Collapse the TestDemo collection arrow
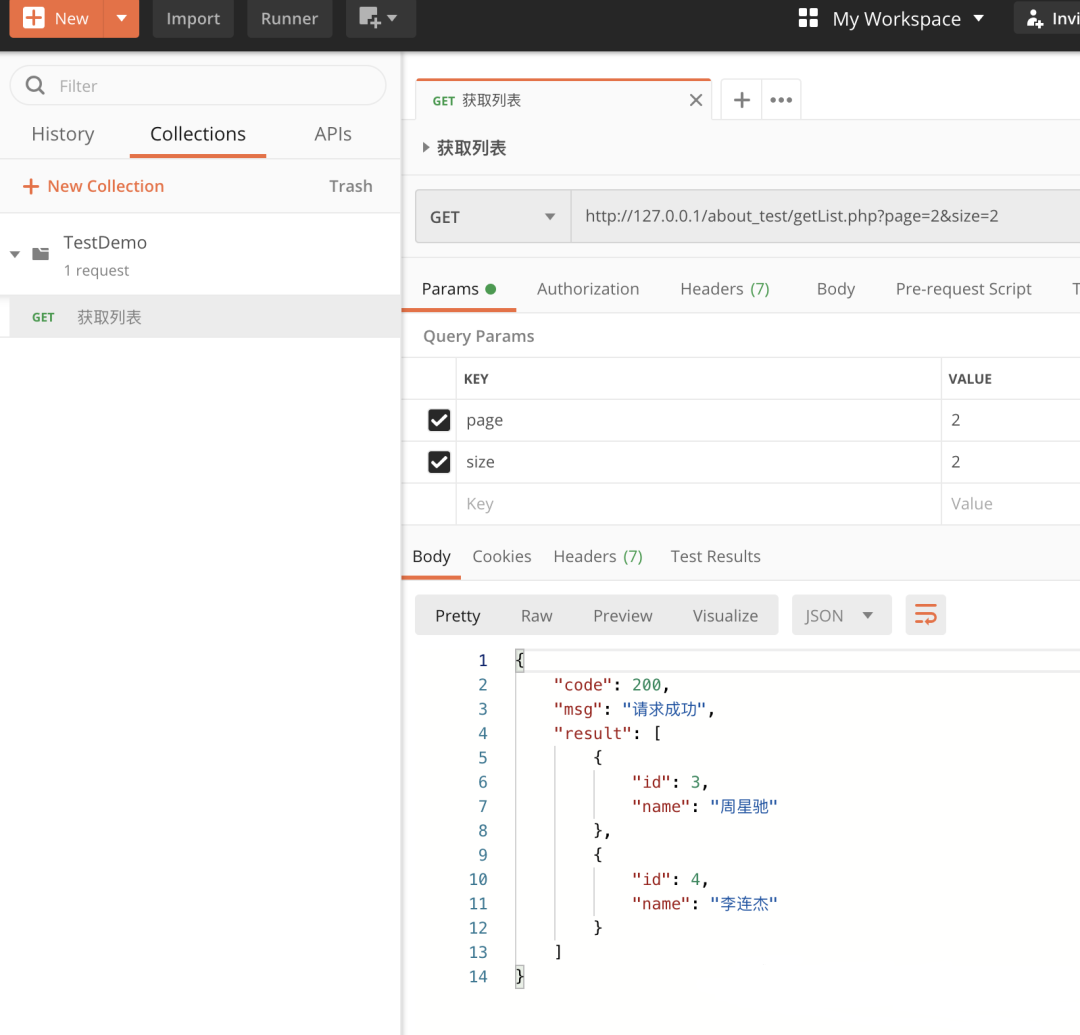The height and width of the screenshot is (1035, 1080). (14, 254)
